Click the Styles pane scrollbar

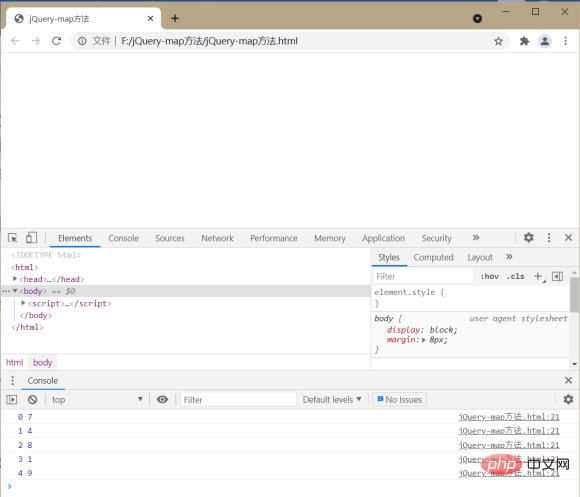tap(574, 294)
